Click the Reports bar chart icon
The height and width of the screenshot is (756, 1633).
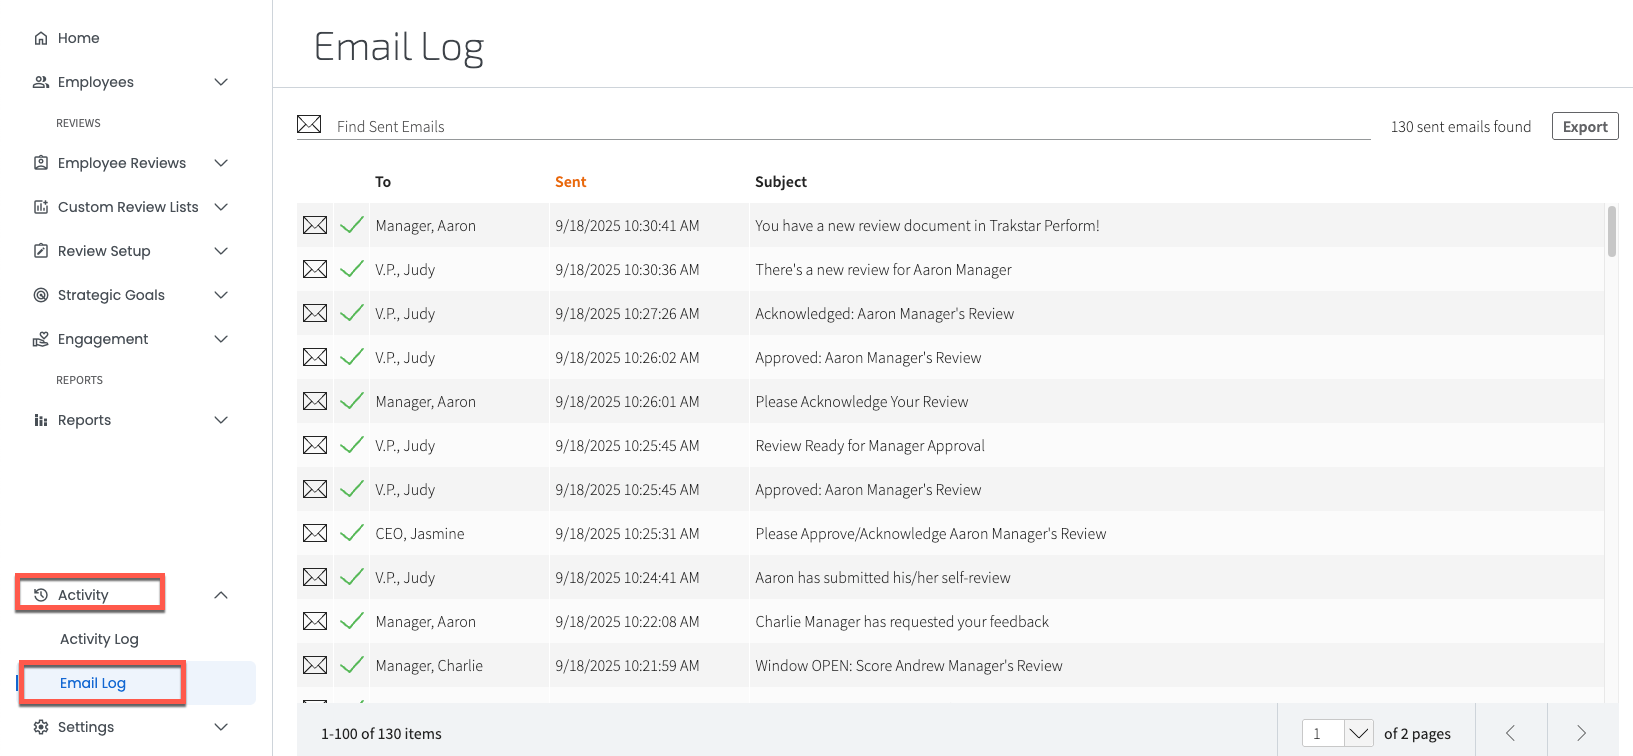(41, 420)
